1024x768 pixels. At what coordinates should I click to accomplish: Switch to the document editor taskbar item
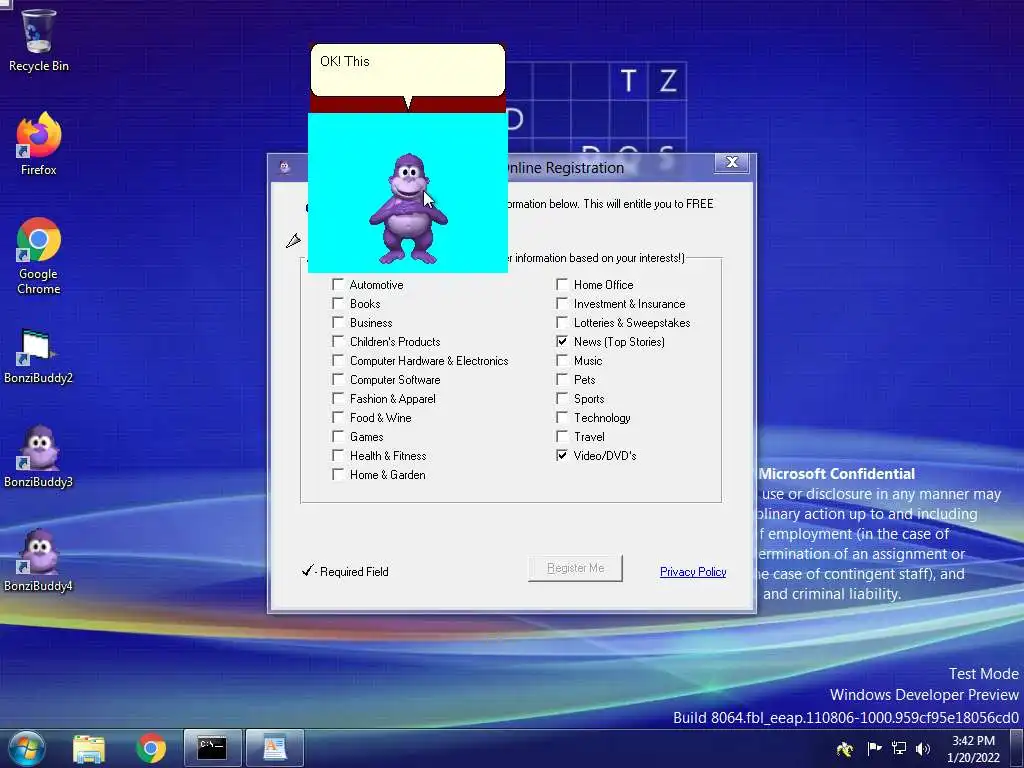[275, 748]
